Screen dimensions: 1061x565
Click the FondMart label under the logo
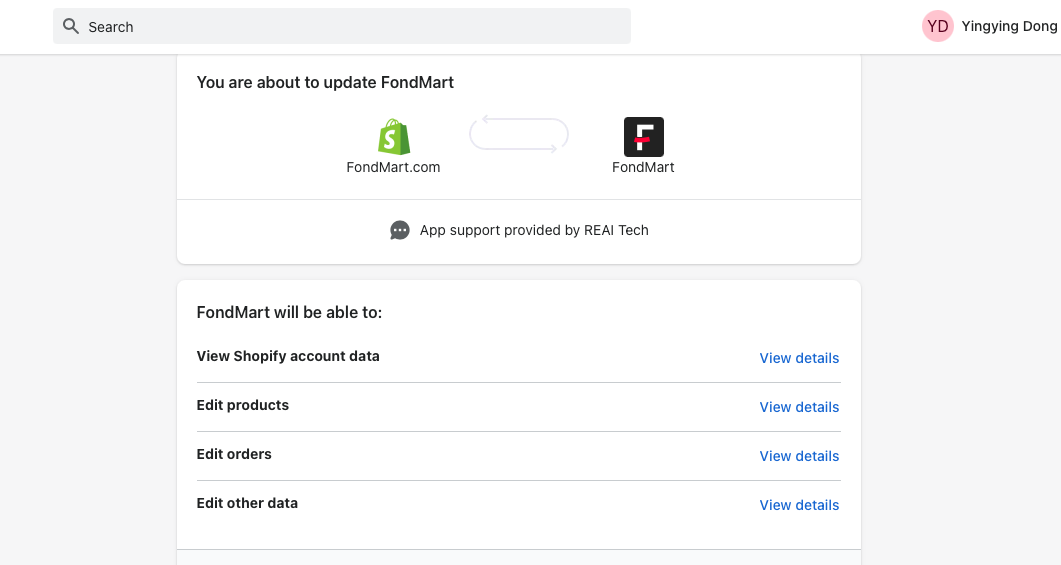point(643,167)
